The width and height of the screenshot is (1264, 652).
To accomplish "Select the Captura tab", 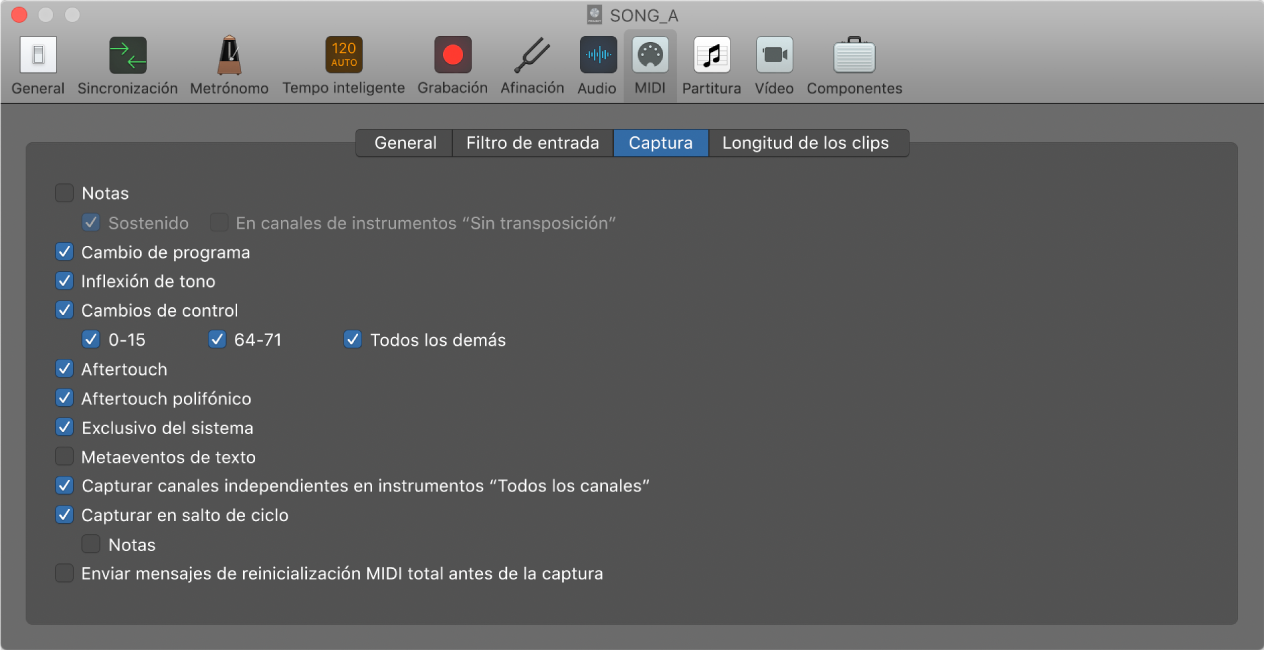I will [661, 143].
